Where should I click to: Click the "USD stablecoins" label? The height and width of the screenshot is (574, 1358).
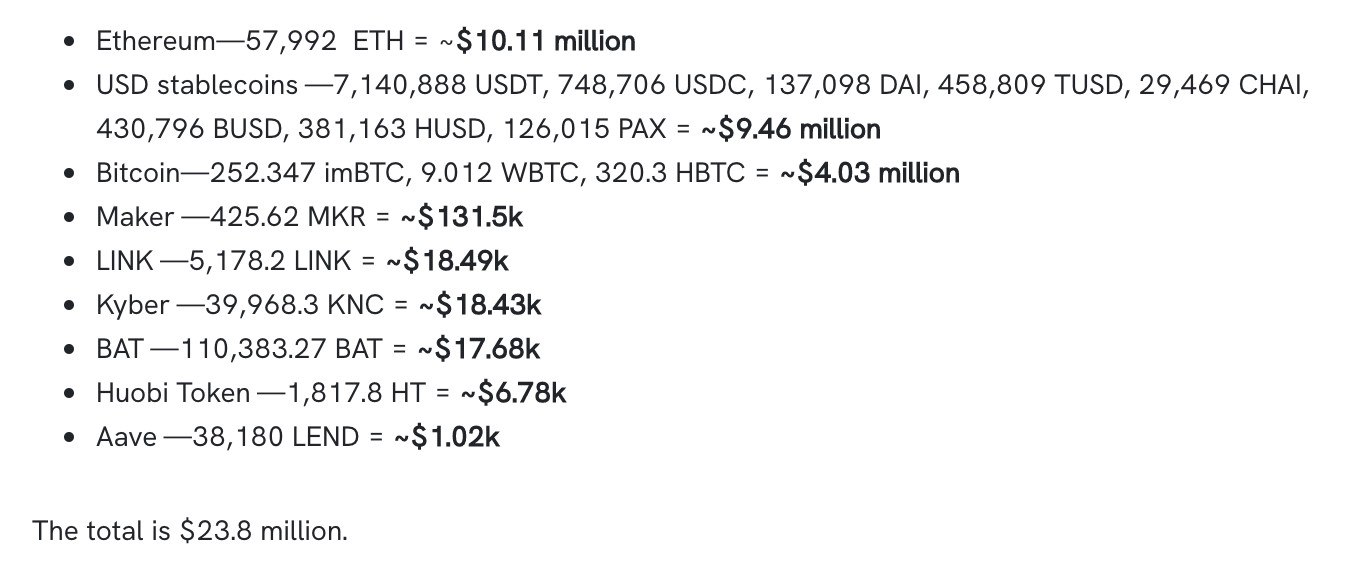[x=196, y=85]
